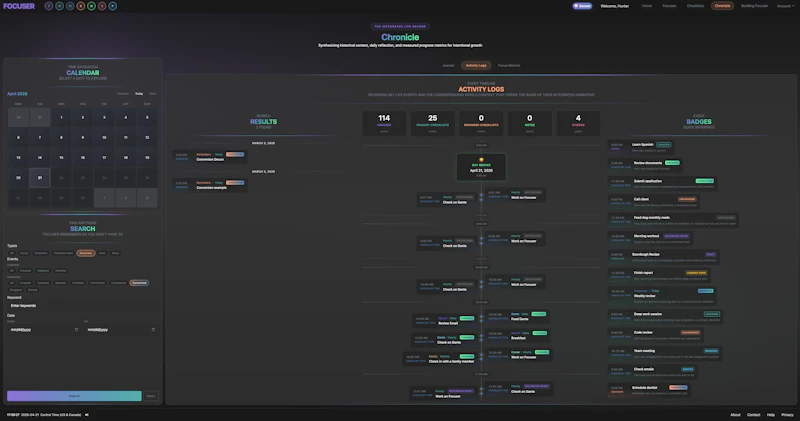Toggle the sound icon in the status bar
The width and height of the screenshot is (800, 421).
coord(87,415)
